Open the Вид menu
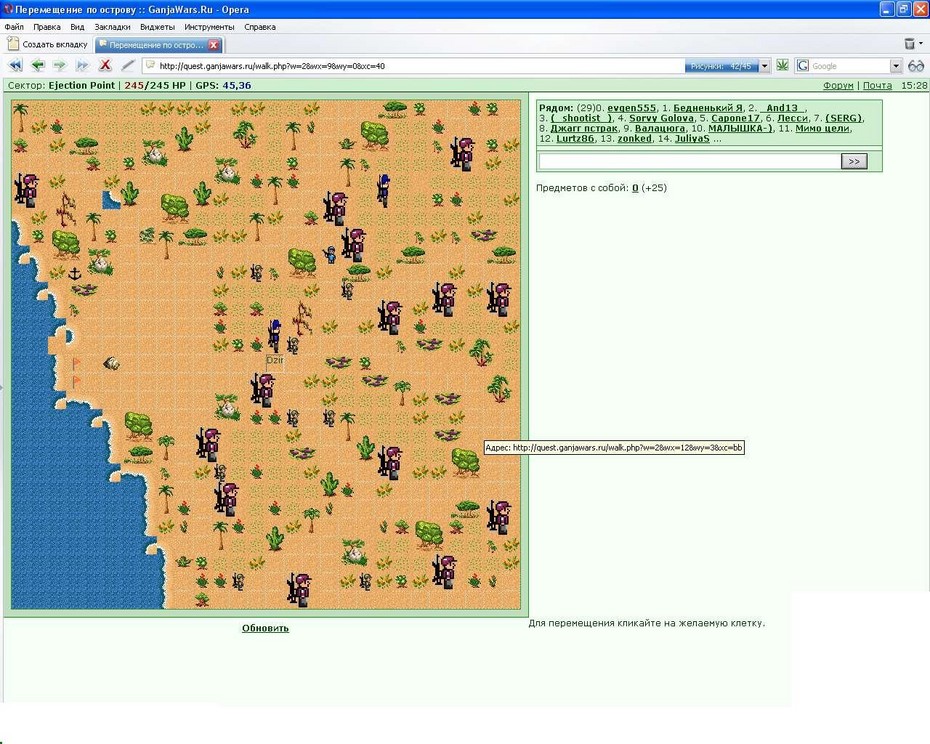 [x=77, y=27]
